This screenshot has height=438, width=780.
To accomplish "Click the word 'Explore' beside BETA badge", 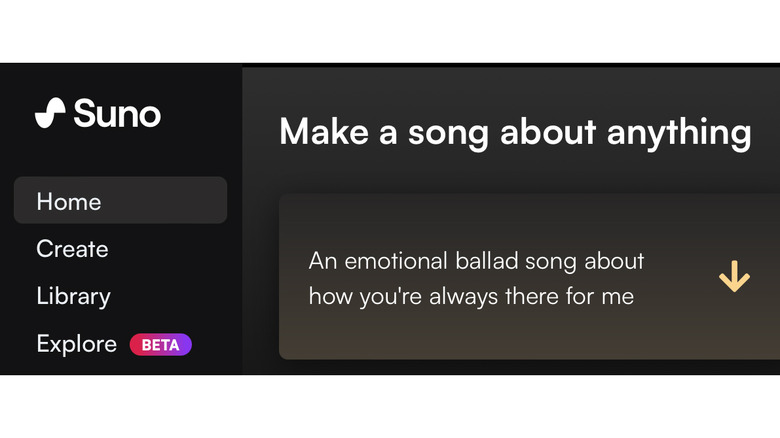I will pyautogui.click(x=76, y=344).
